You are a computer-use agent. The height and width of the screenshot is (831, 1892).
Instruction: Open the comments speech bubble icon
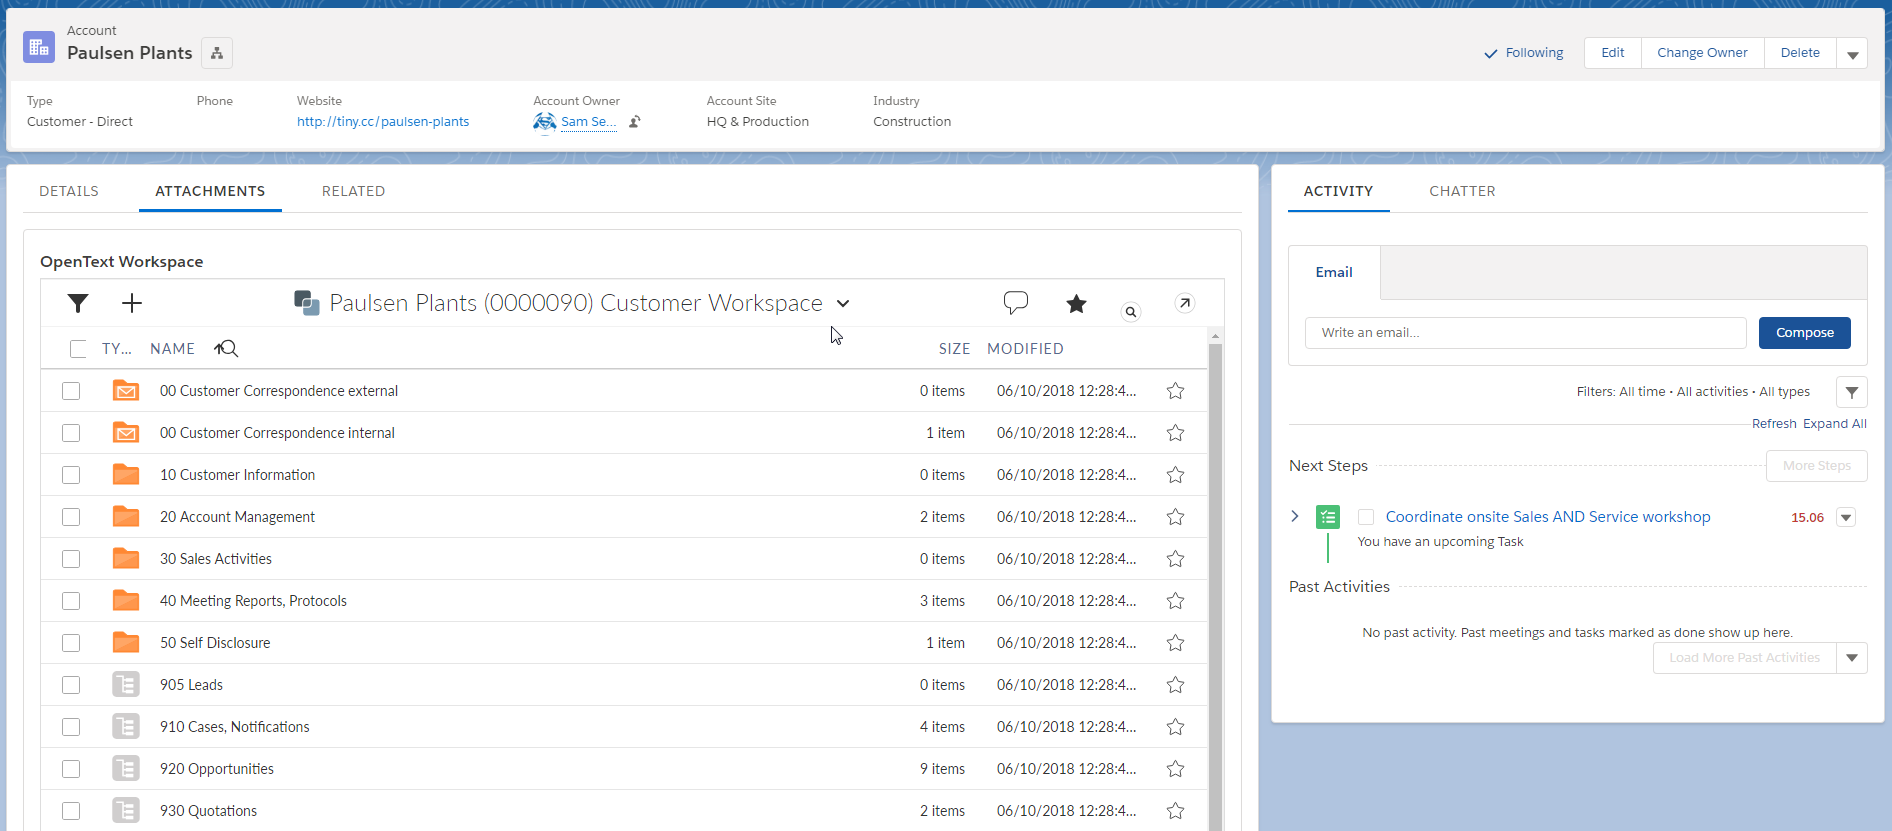pyautogui.click(x=1016, y=303)
